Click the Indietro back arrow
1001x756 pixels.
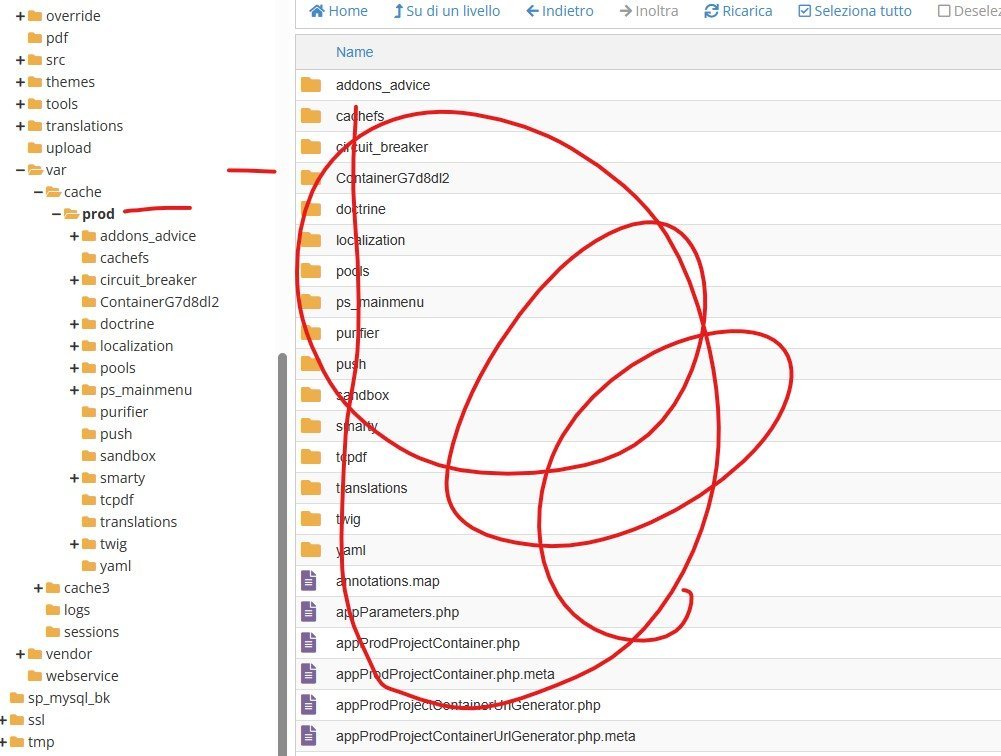(532, 11)
